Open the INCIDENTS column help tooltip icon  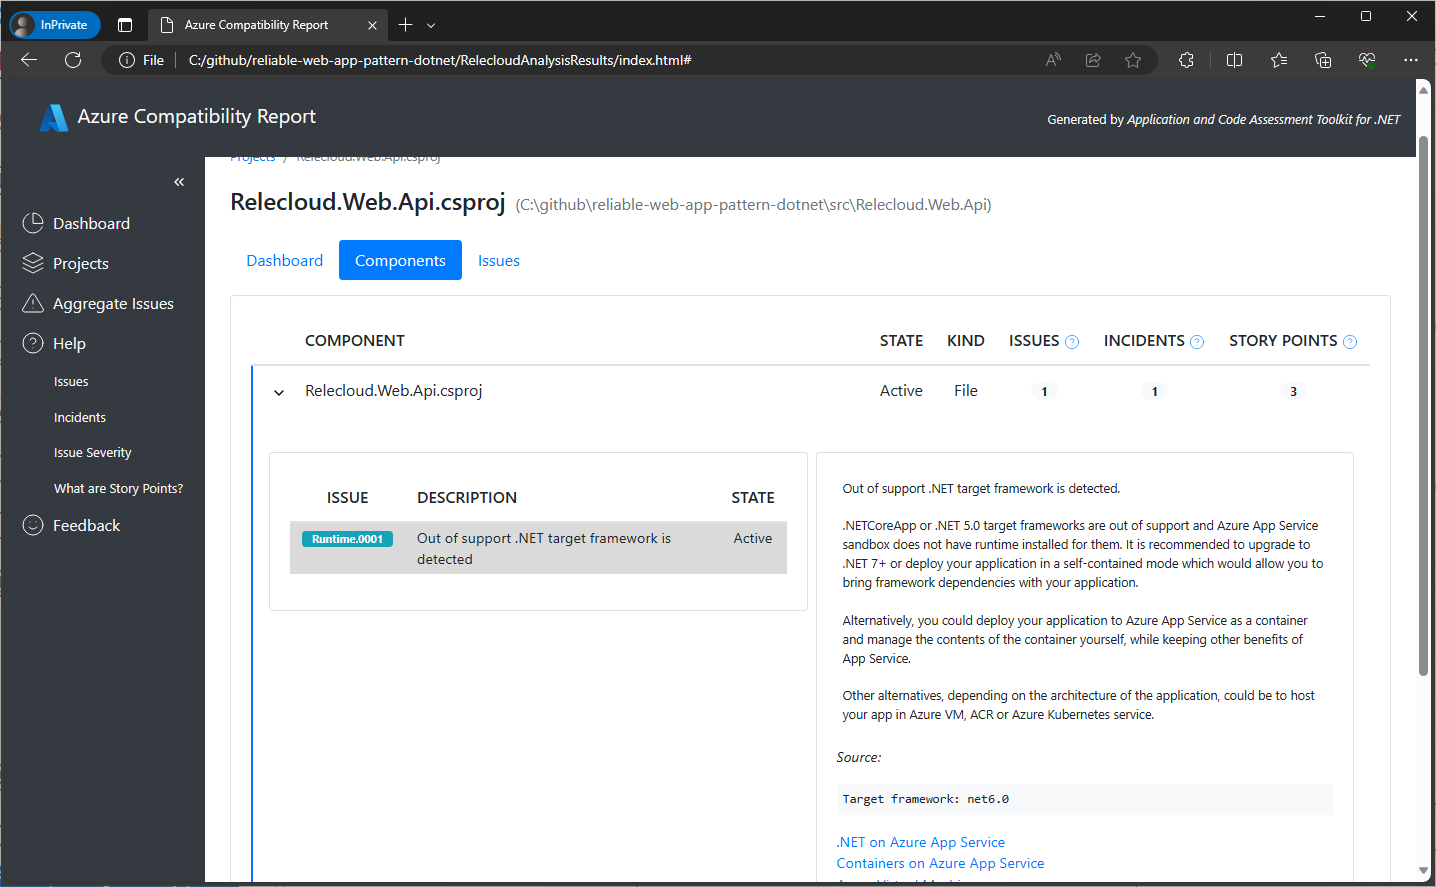[x=1197, y=341]
